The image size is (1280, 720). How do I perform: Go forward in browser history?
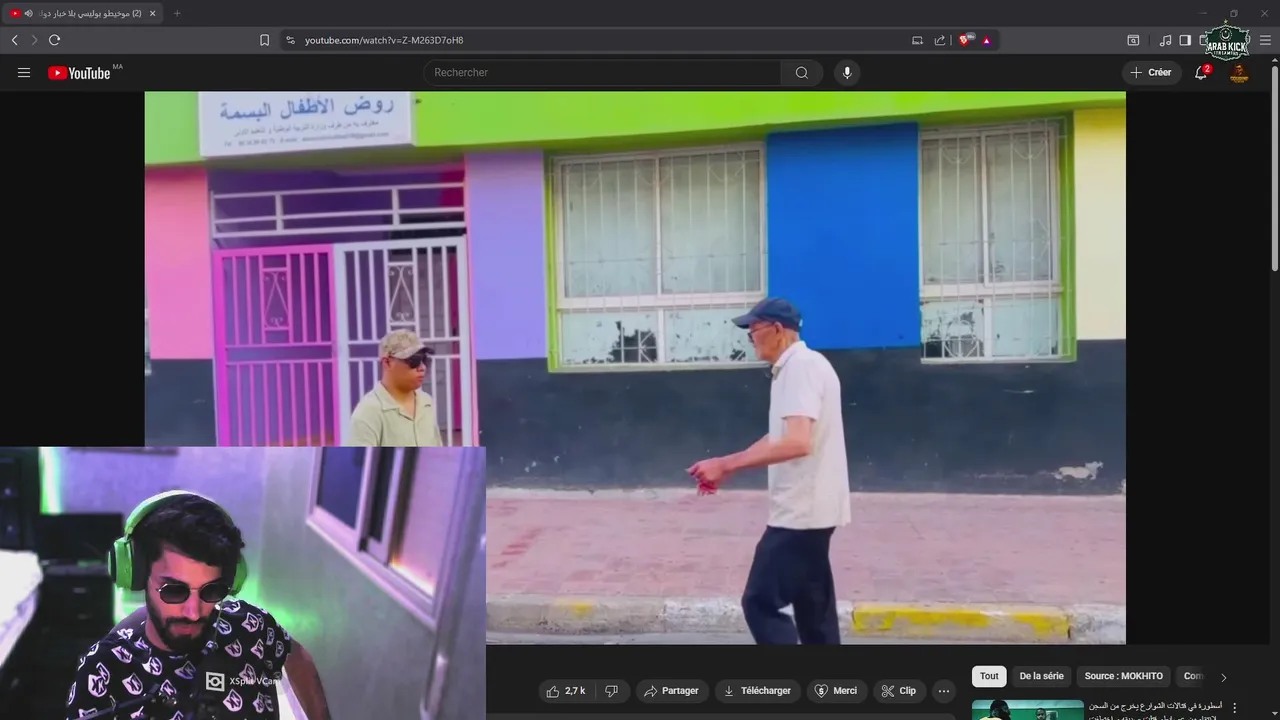(x=34, y=40)
